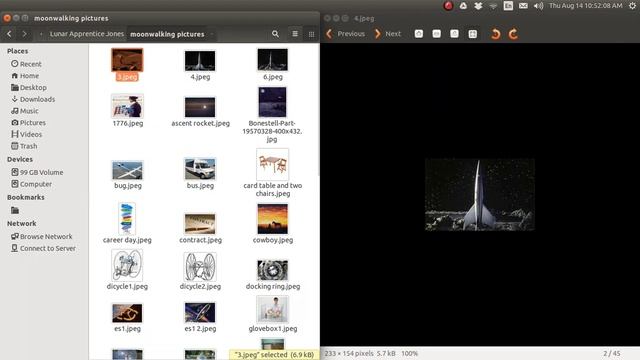
Task: Select the Bonestell-Part jpg thumbnail
Action: [273, 102]
